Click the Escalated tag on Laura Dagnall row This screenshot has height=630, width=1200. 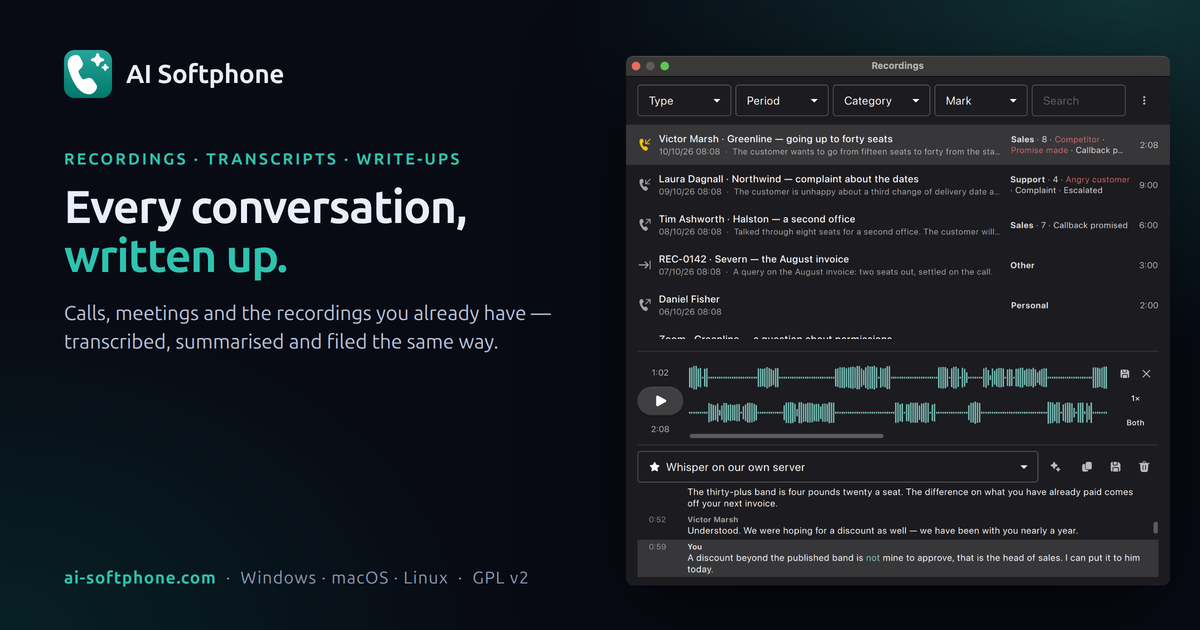click(x=1083, y=190)
